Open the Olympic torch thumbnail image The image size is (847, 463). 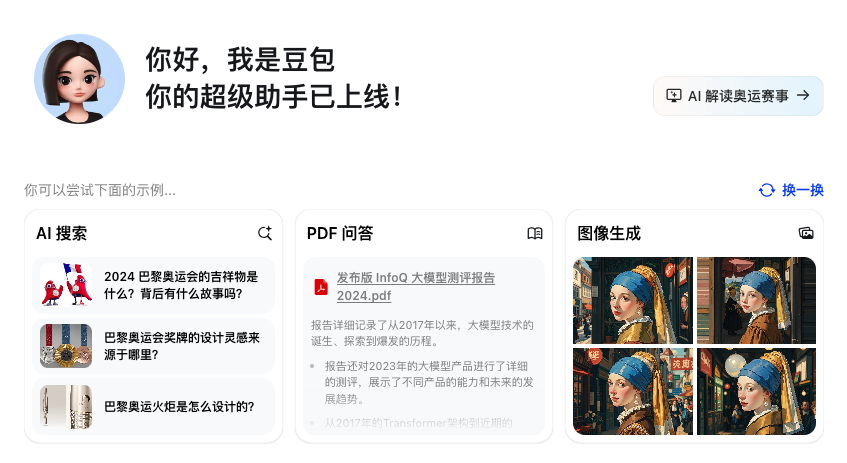click(66, 407)
